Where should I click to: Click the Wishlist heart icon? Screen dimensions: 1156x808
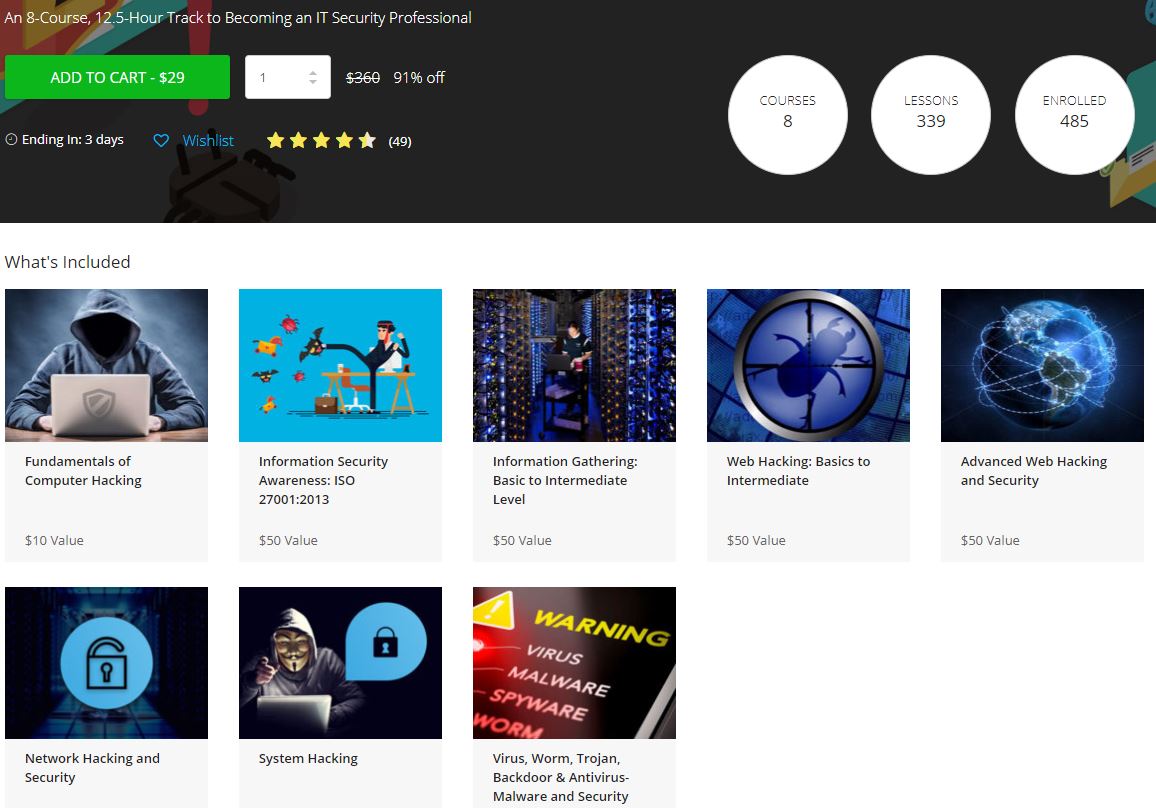pyautogui.click(x=161, y=141)
